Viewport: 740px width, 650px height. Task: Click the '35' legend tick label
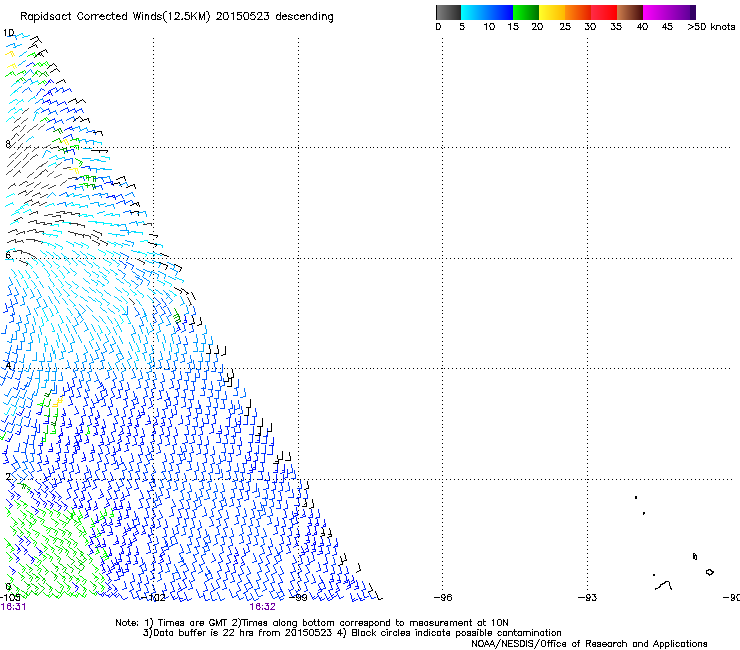tap(615, 27)
